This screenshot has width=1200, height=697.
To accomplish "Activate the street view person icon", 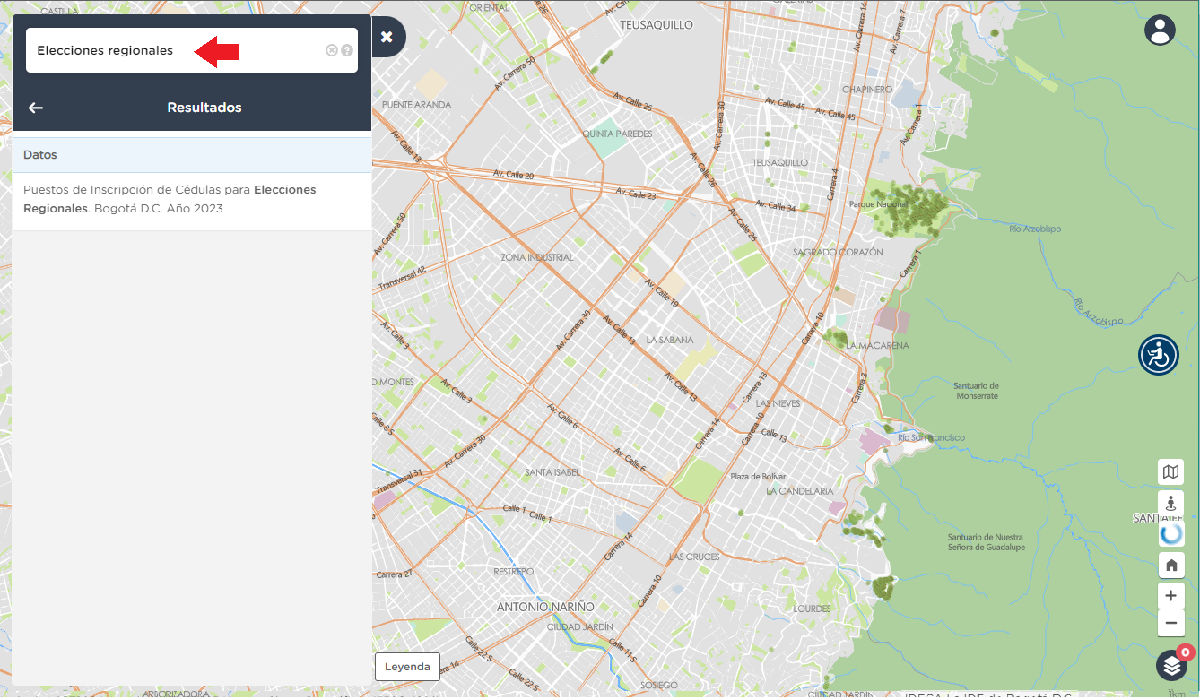I will pyautogui.click(x=1171, y=503).
